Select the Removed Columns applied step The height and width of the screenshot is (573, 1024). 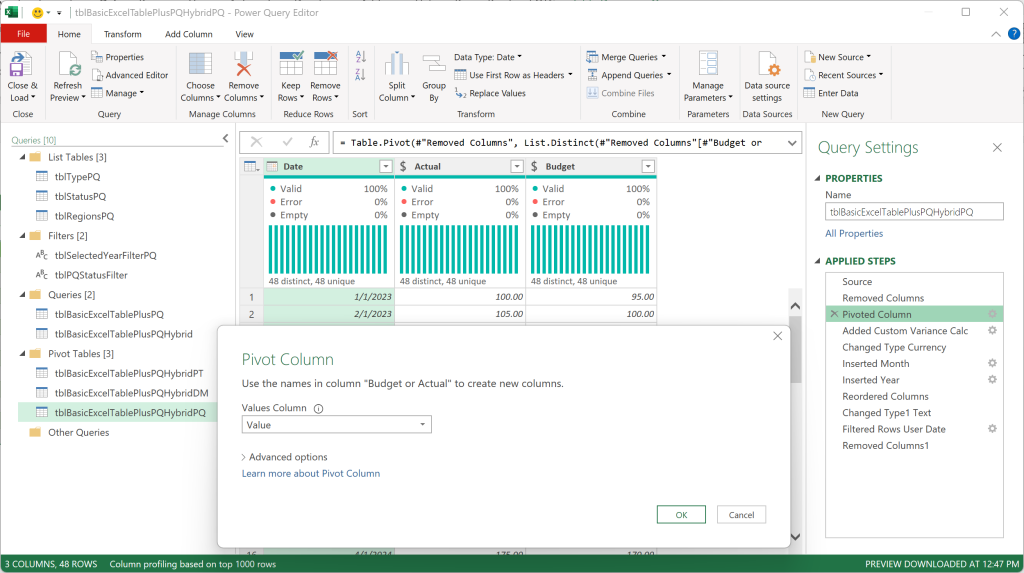pyautogui.click(x=883, y=298)
